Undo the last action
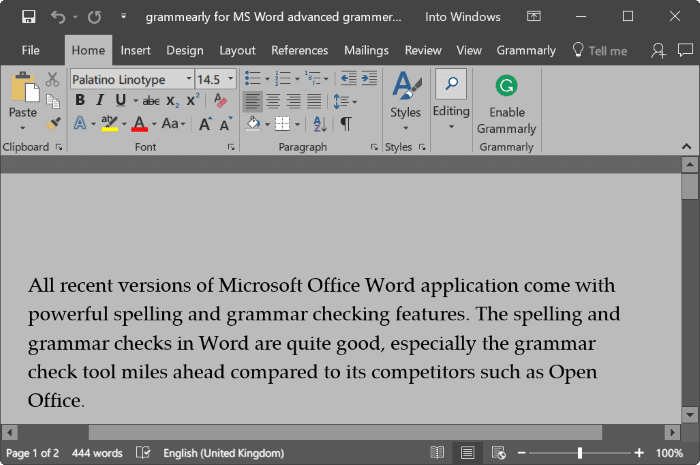Screen dimensions: 700x465 click(x=58, y=17)
